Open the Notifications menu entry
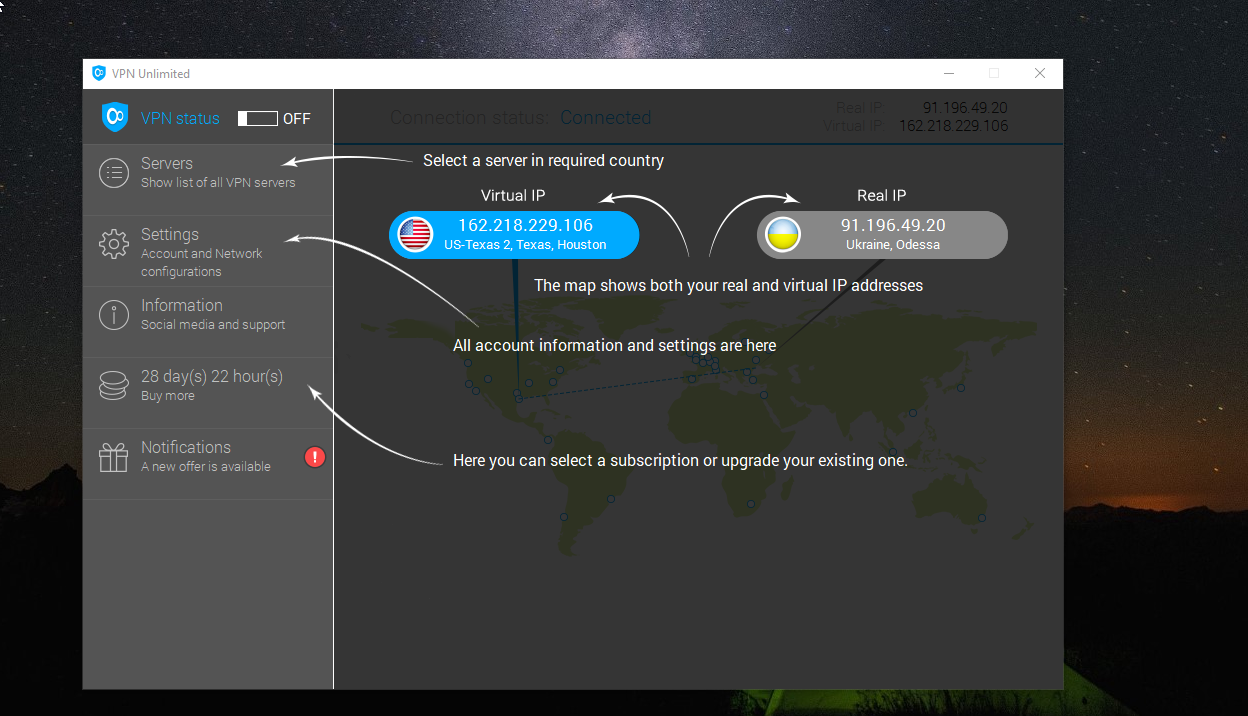The image size is (1248, 716). coord(208,464)
